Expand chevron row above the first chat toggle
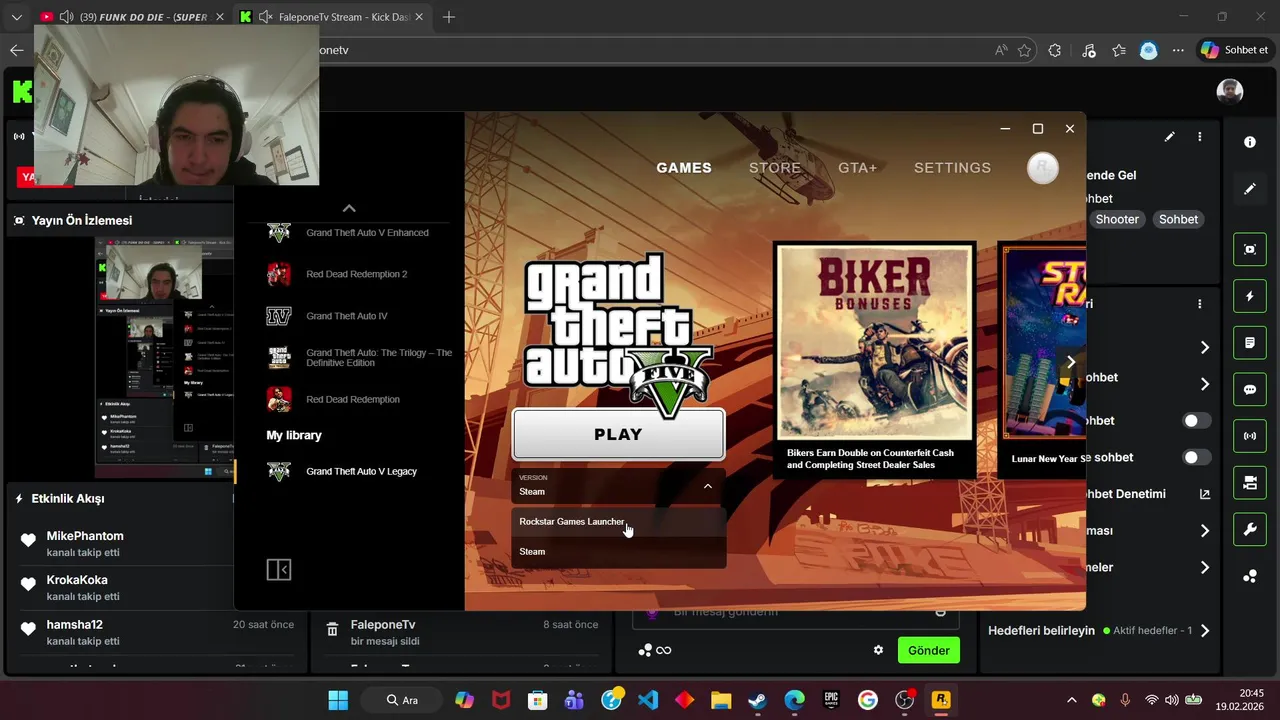This screenshot has width=1280, height=720. point(1204,384)
